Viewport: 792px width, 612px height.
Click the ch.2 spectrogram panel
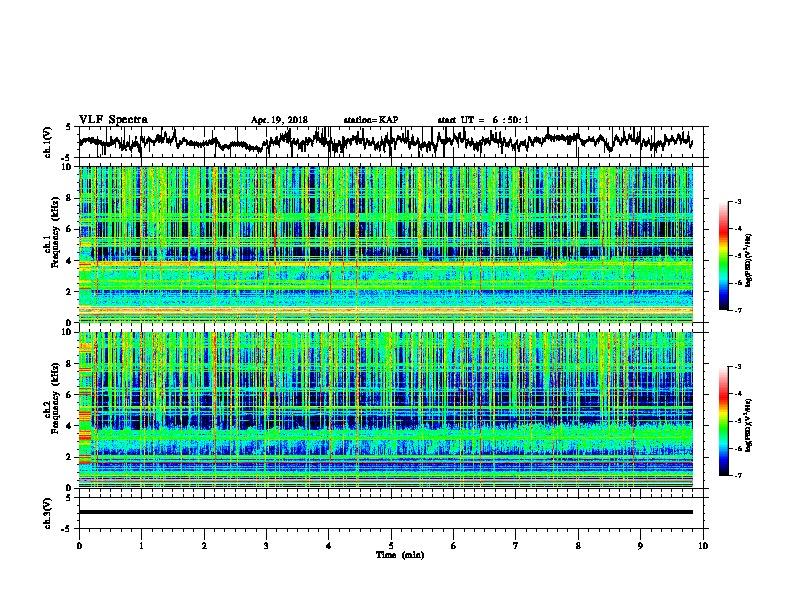(385, 410)
